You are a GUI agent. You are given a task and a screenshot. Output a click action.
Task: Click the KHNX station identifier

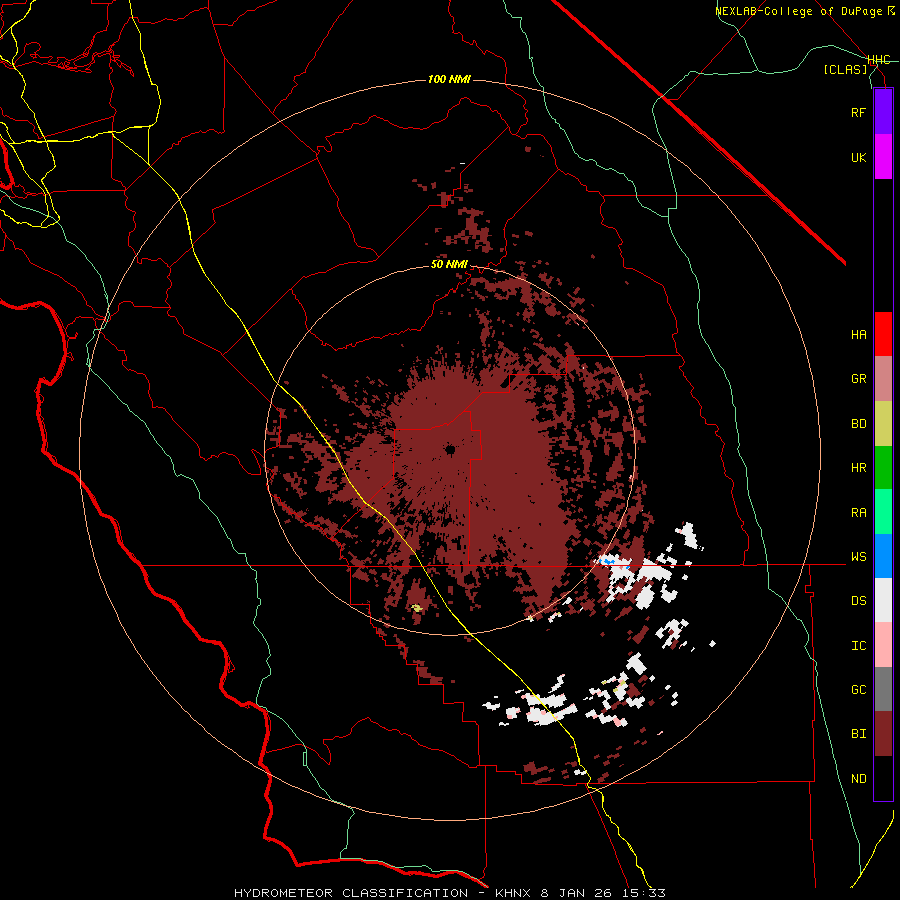(x=515, y=893)
